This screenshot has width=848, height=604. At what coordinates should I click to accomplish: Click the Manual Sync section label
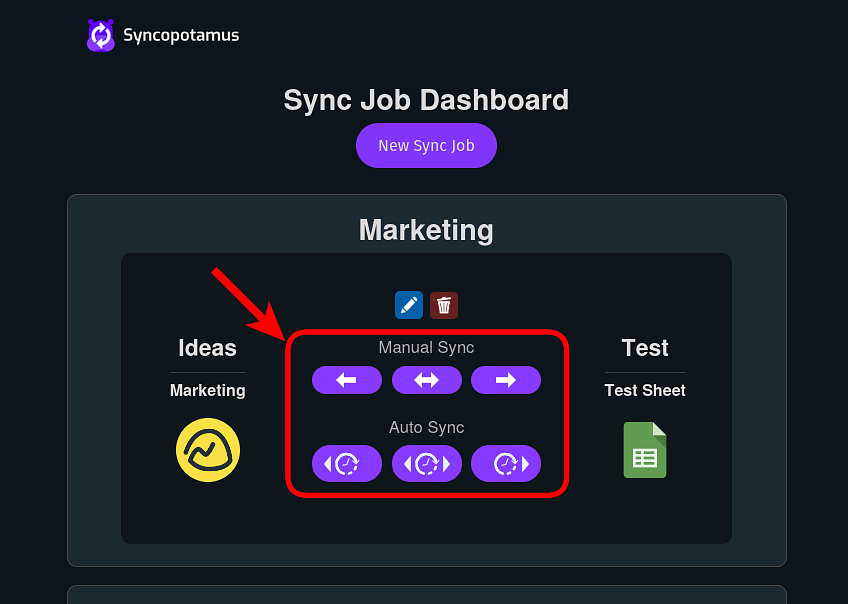click(426, 347)
